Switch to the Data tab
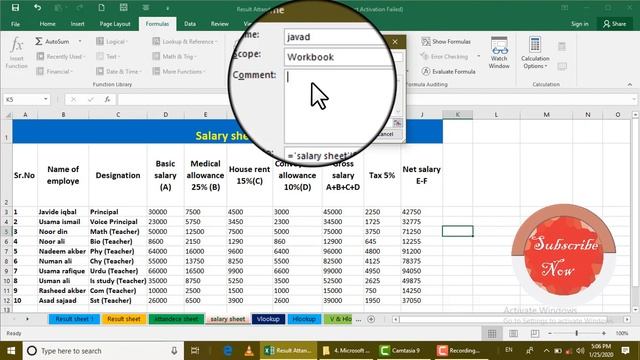 pyautogui.click(x=190, y=24)
